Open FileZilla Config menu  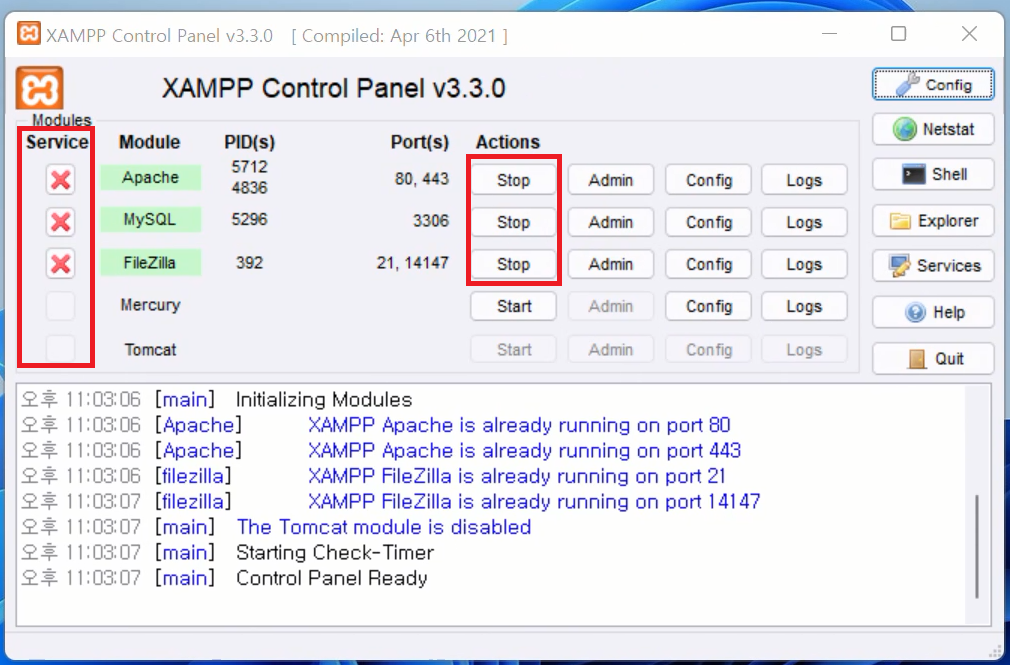(x=709, y=264)
